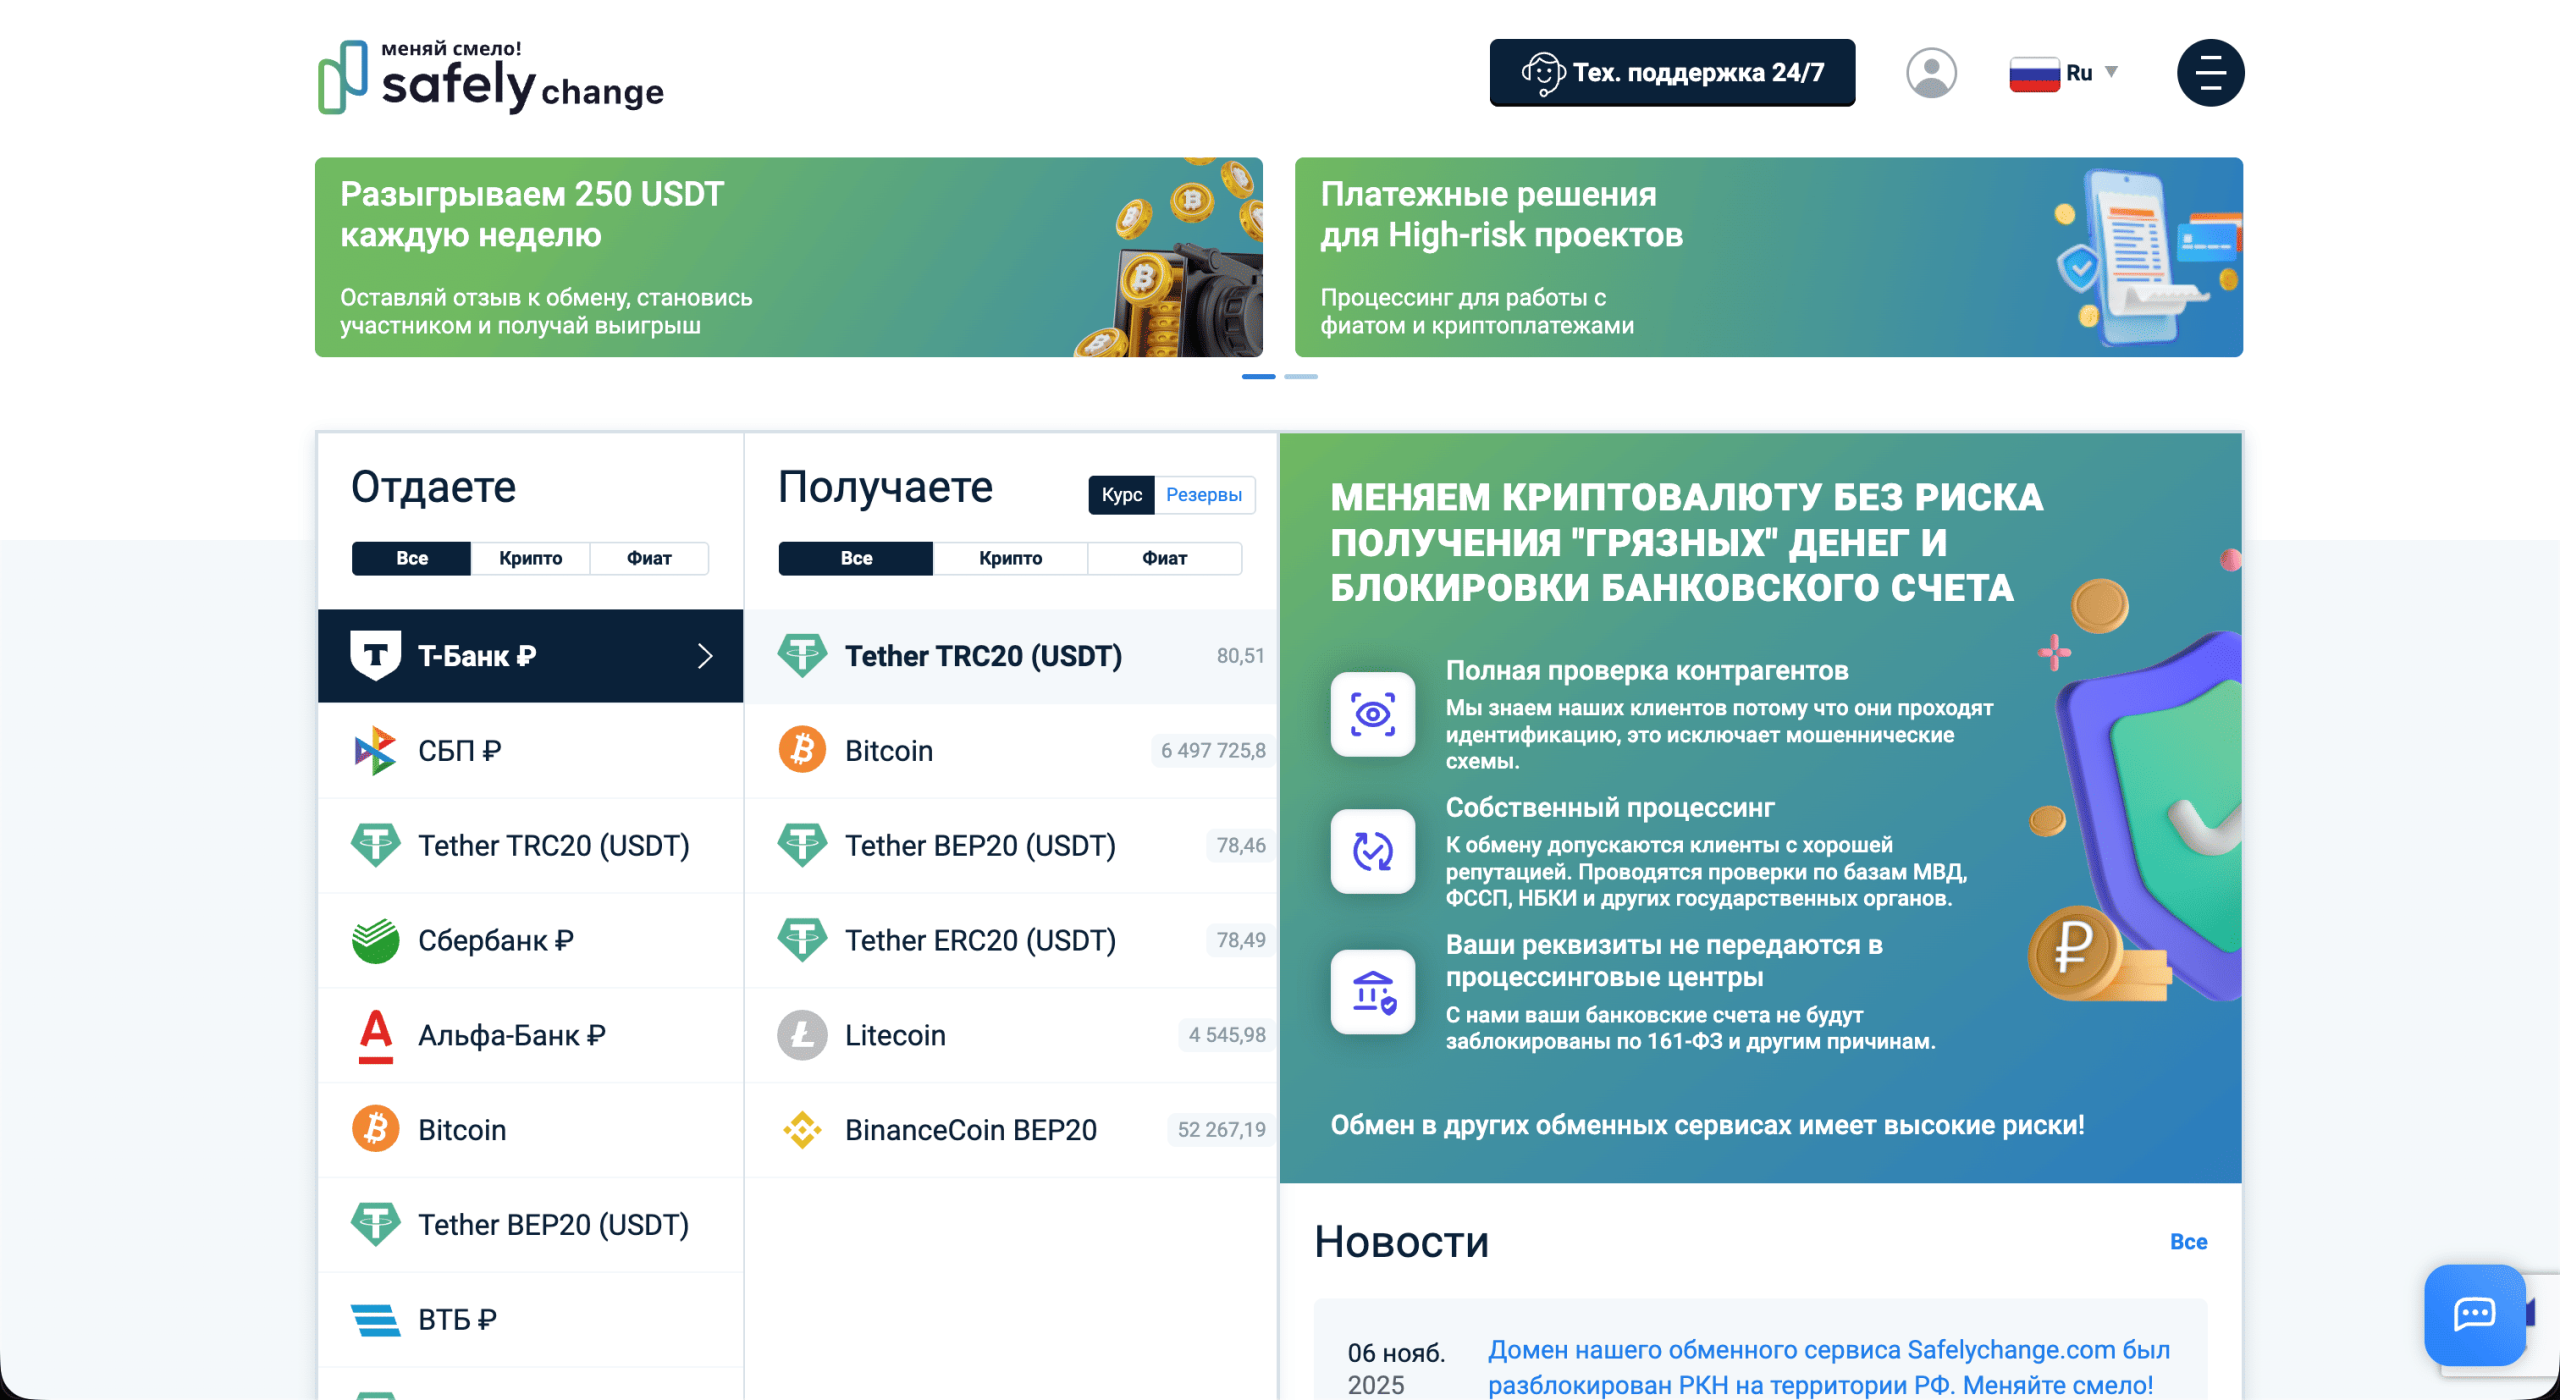Select Крипто tab under Отдаете
The height and width of the screenshot is (1400, 2560).
click(x=530, y=558)
